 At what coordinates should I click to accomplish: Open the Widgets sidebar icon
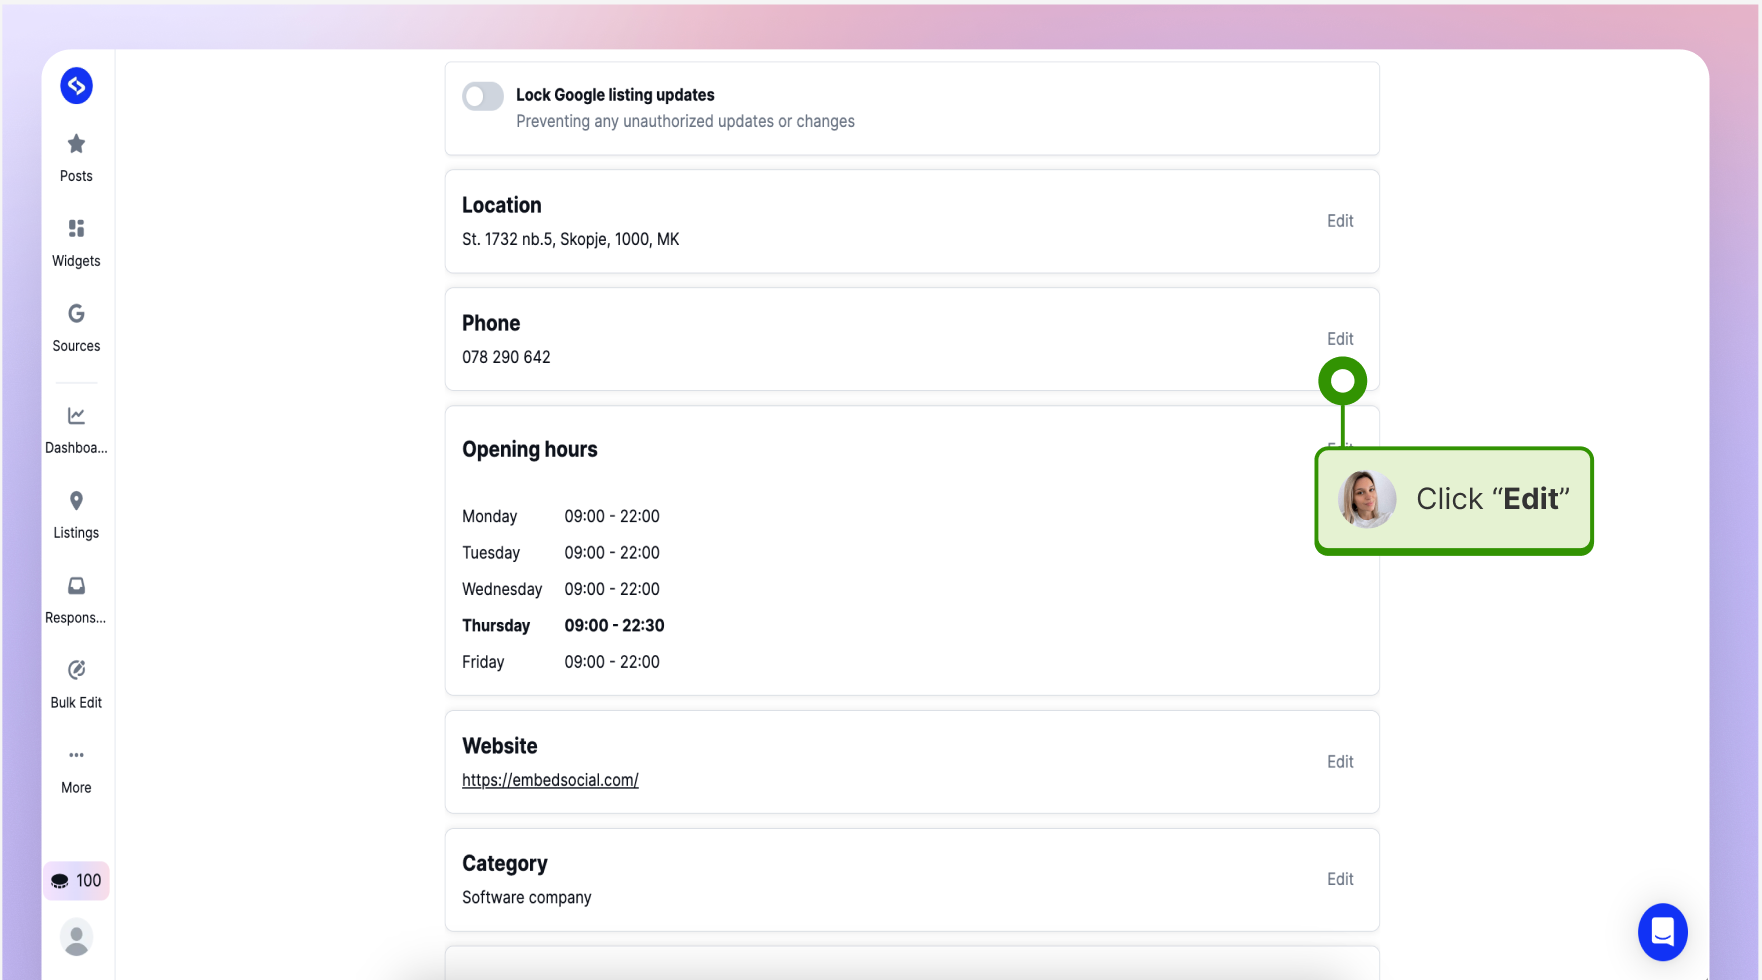pyautogui.click(x=76, y=228)
